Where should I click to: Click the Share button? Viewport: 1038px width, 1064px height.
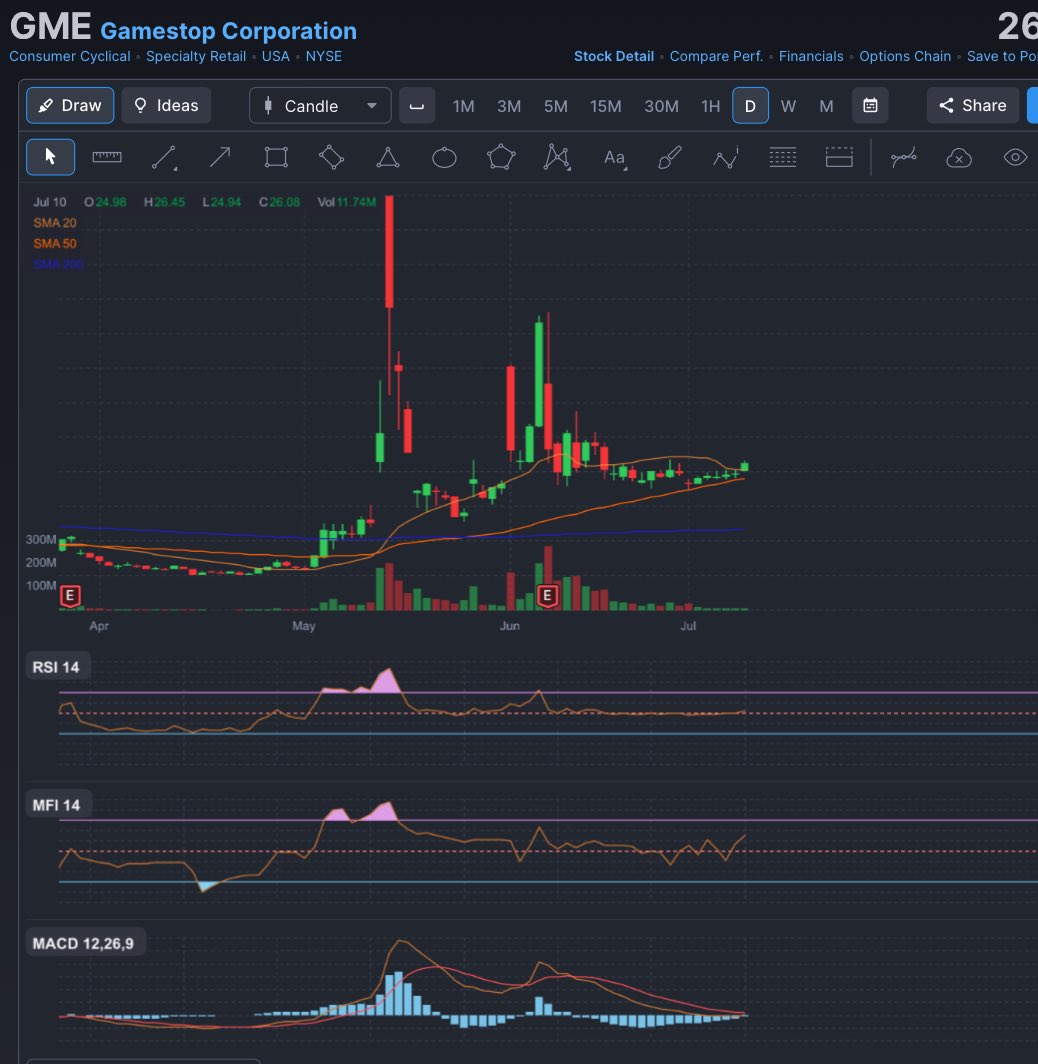(973, 105)
